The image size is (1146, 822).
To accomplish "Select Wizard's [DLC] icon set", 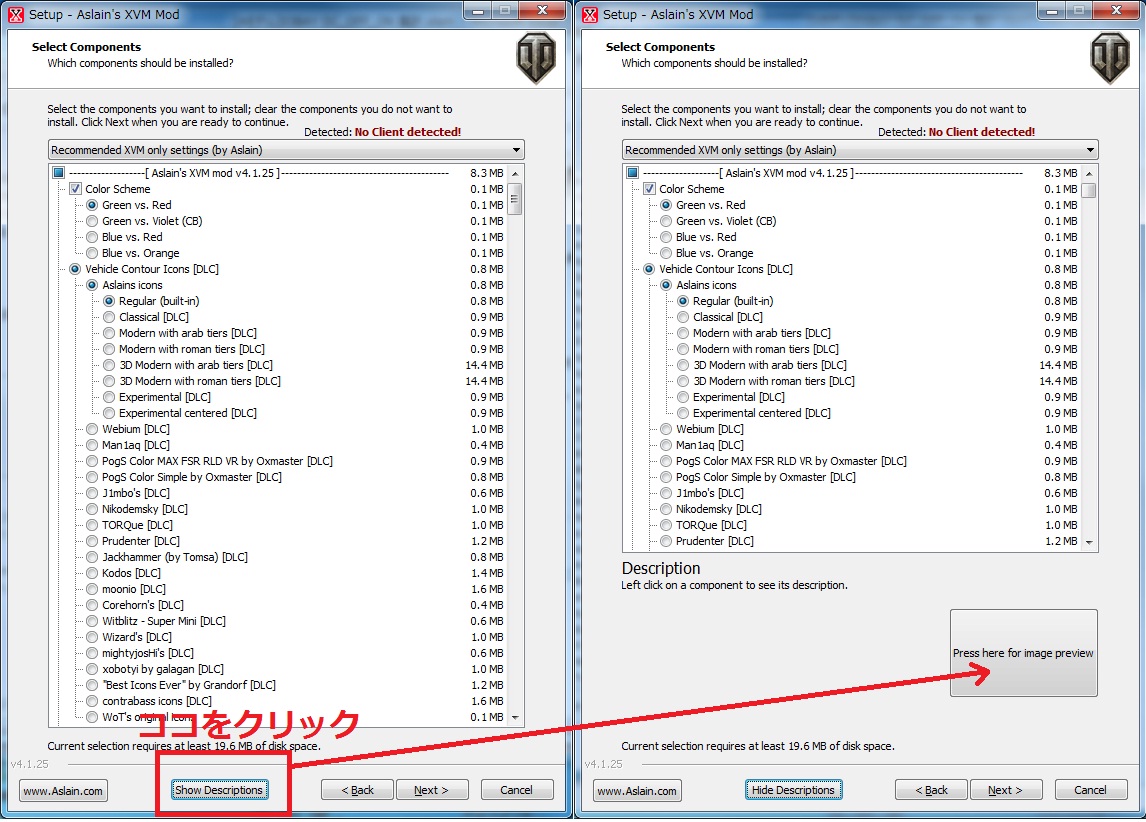I will (x=92, y=637).
